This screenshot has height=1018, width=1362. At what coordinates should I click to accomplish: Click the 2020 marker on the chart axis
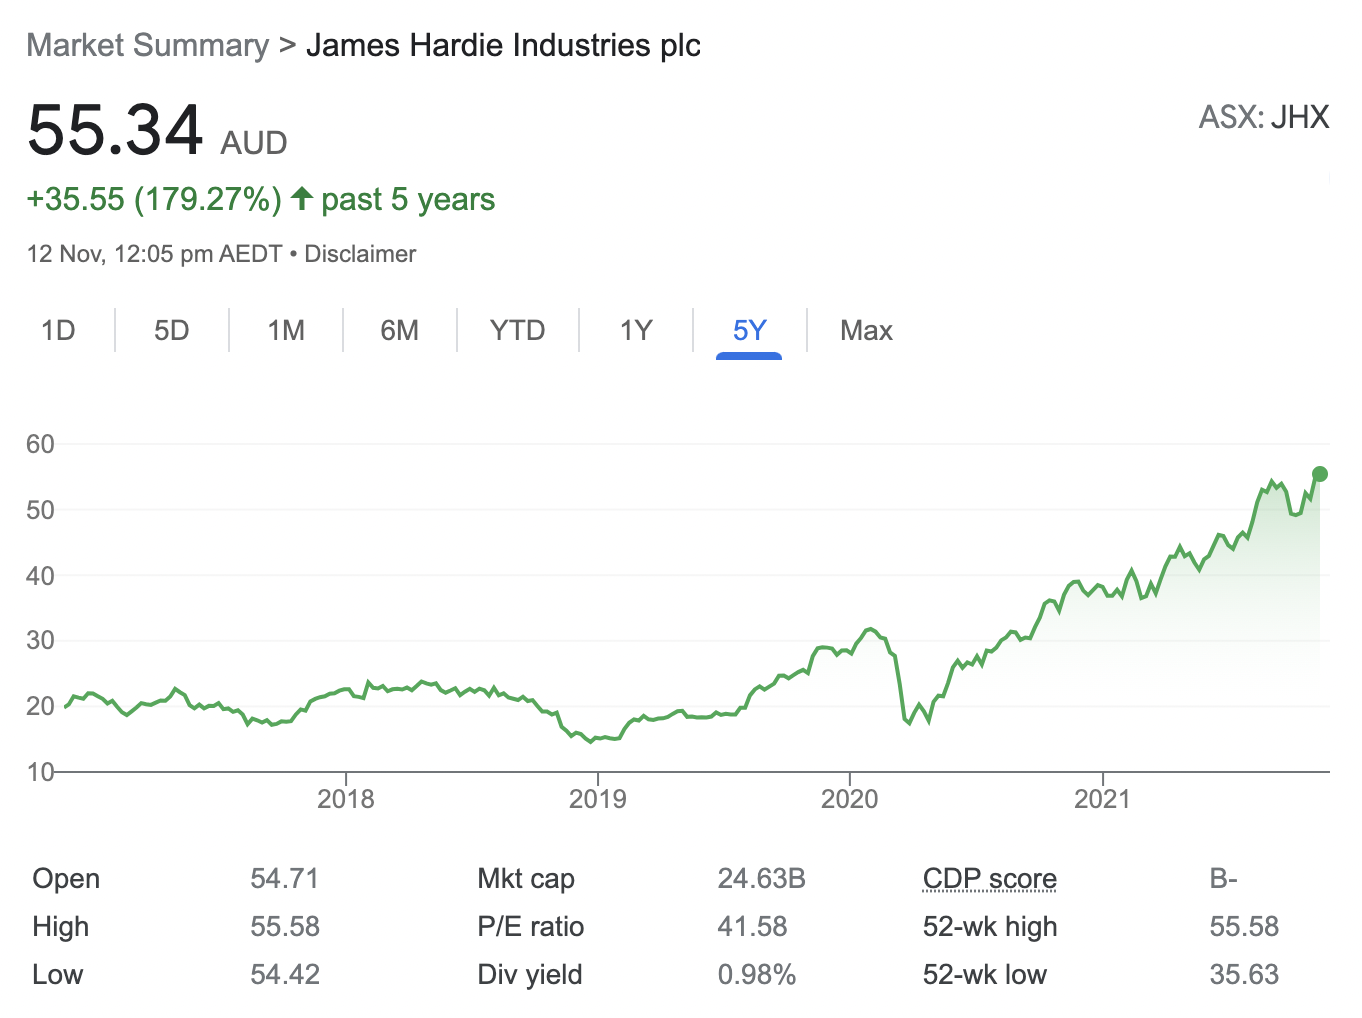click(850, 798)
